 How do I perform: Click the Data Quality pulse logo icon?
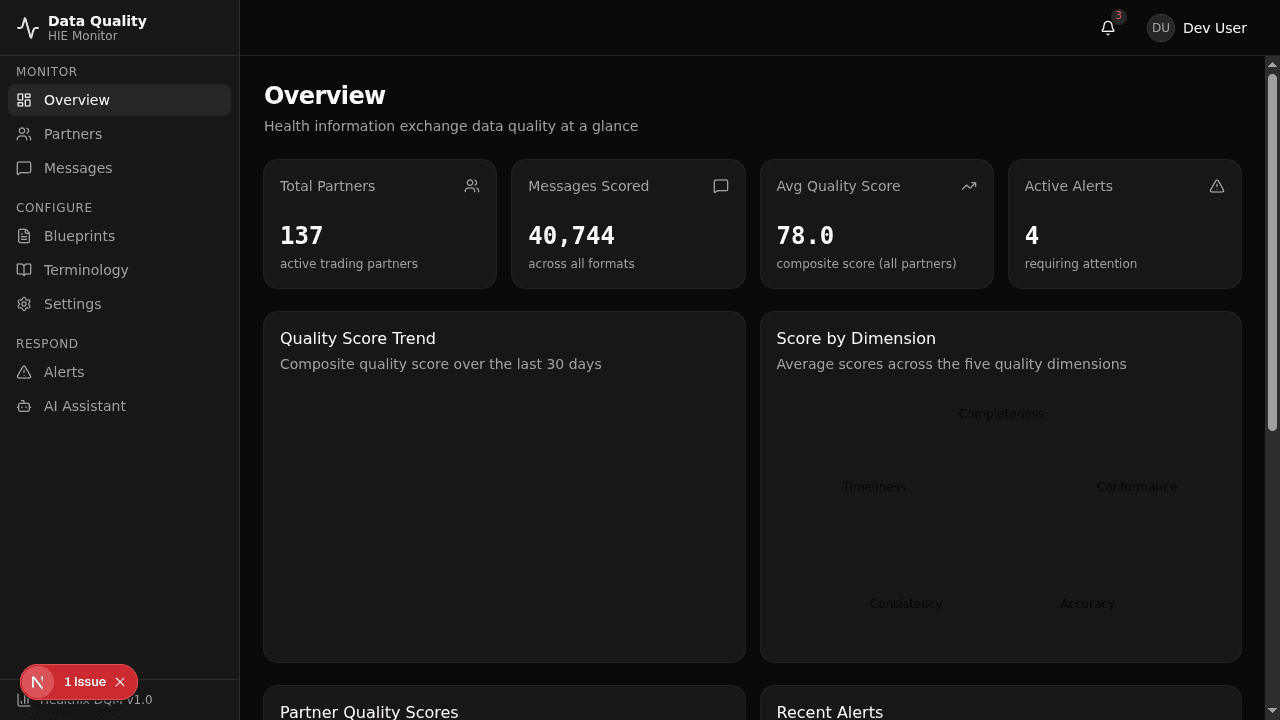[x=27, y=27]
